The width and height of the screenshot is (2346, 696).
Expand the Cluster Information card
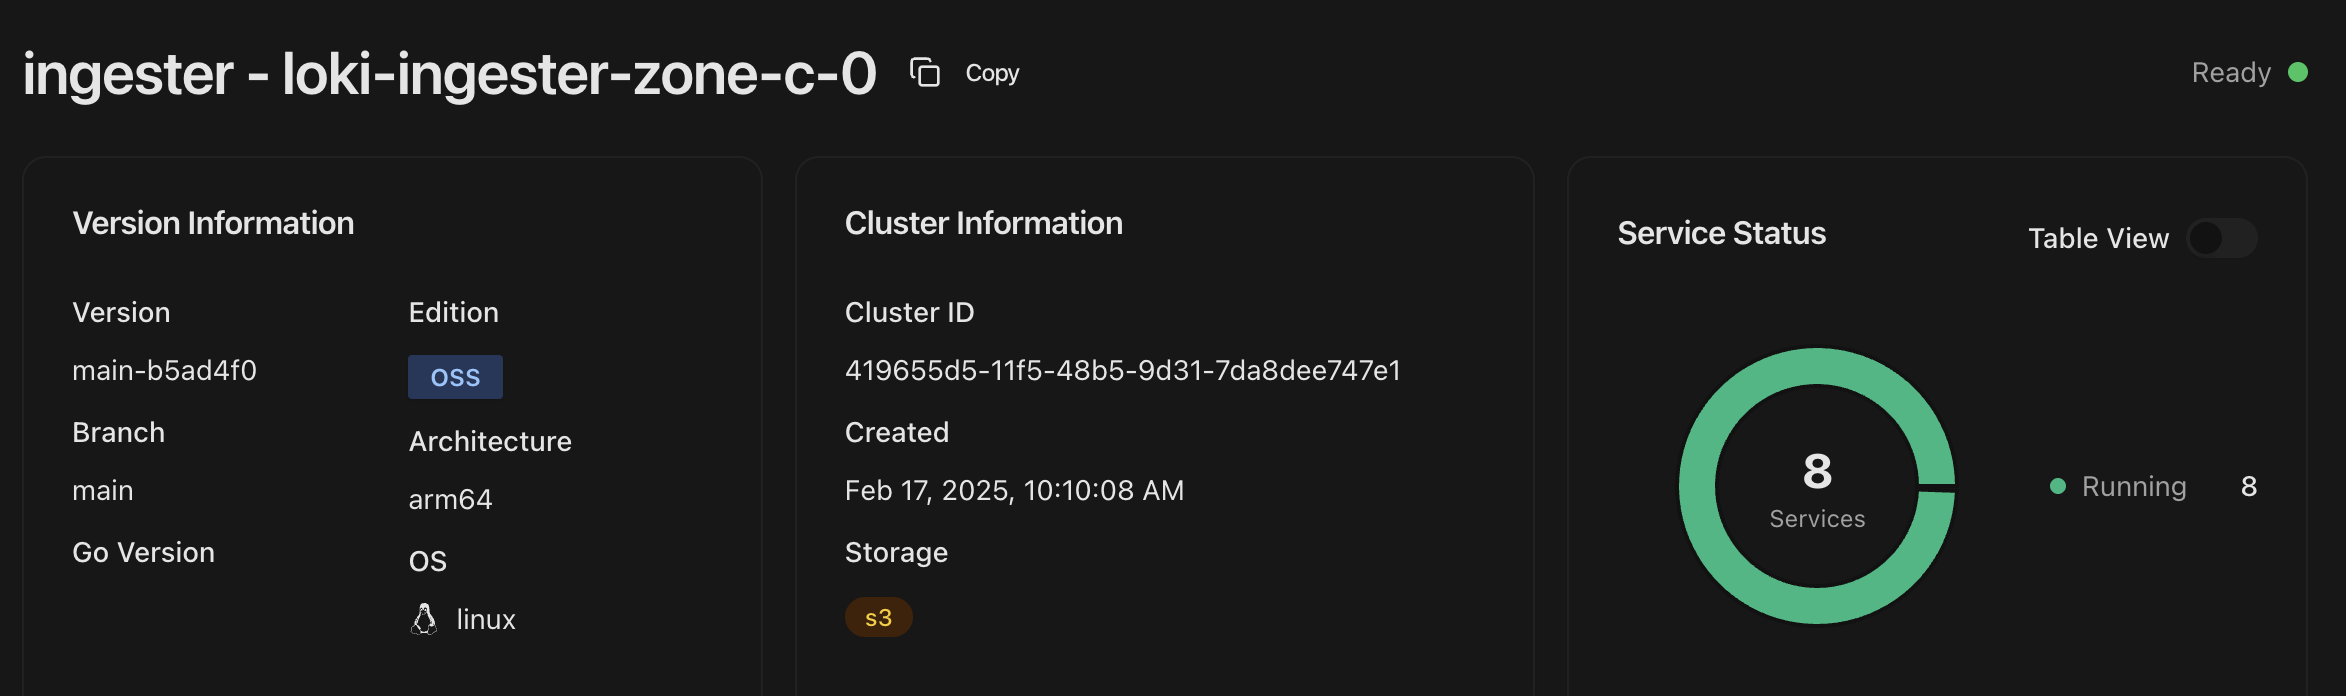[x=984, y=222]
